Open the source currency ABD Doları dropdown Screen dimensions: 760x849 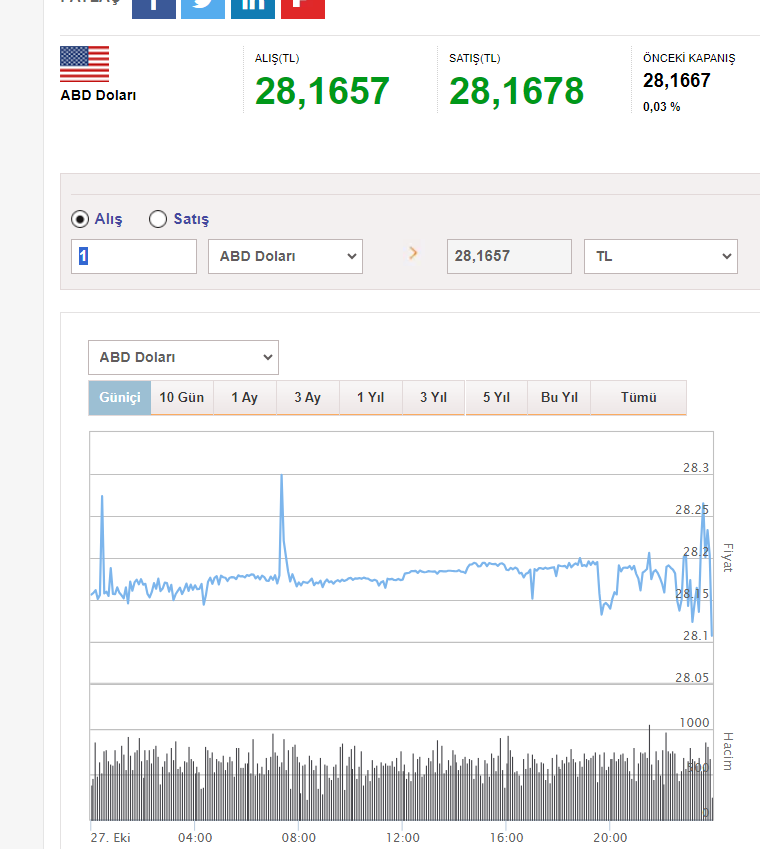click(285, 256)
